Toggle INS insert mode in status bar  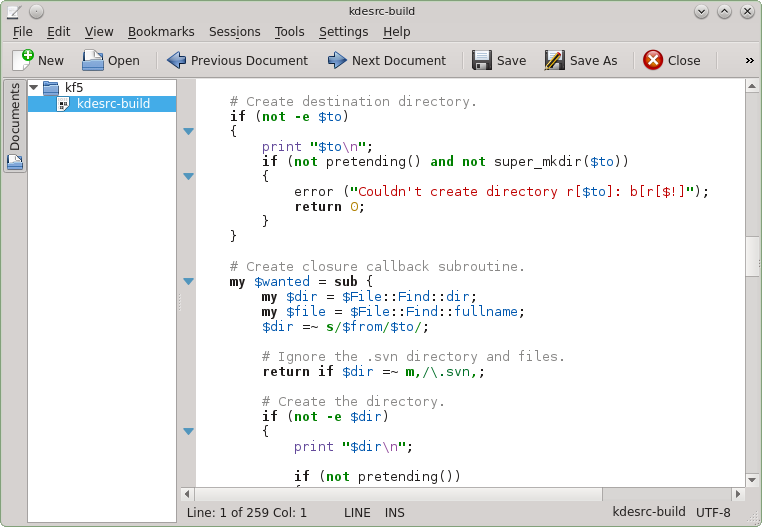pyautogui.click(x=395, y=513)
